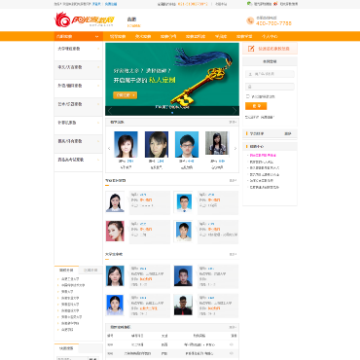
Task: Click the pencil-and-paper icon on the register button
Action: [251, 49]
